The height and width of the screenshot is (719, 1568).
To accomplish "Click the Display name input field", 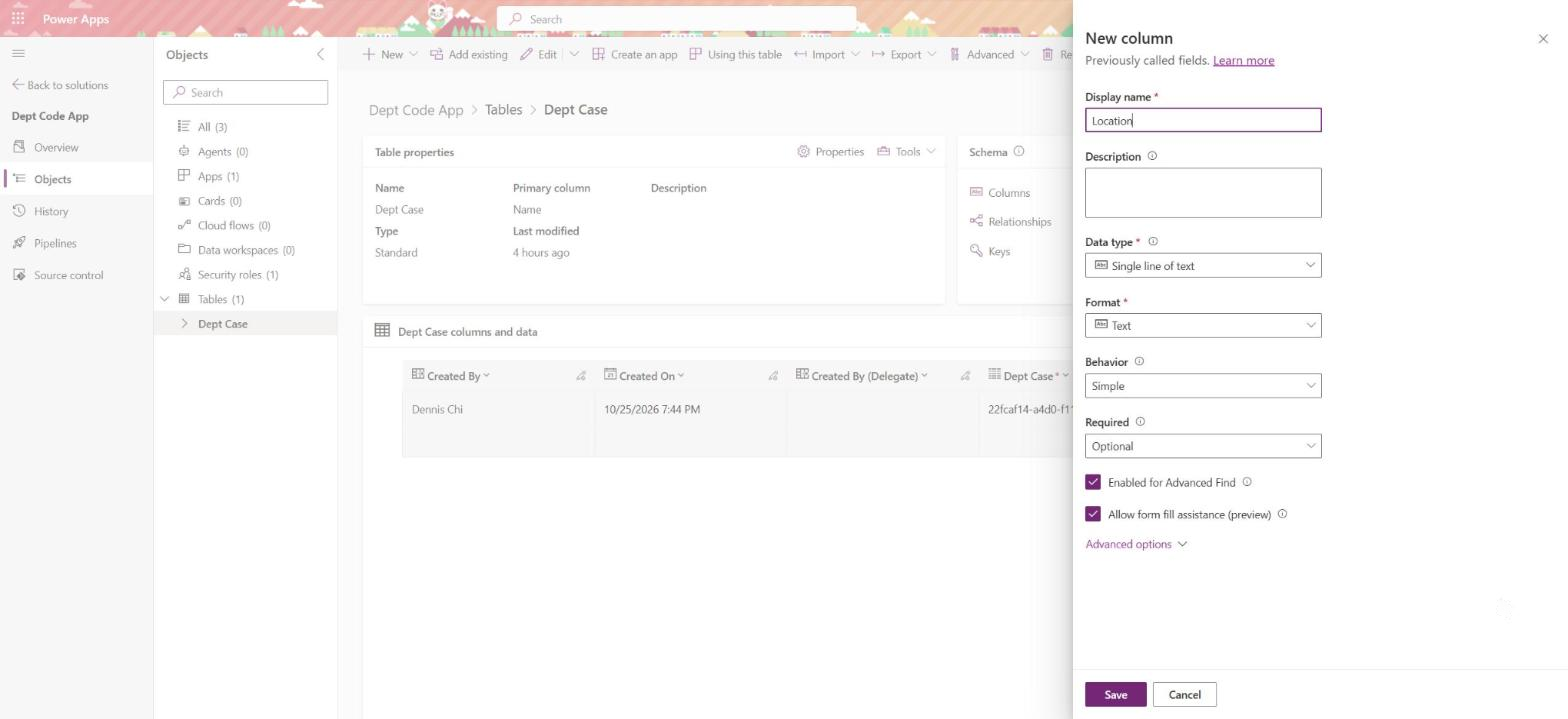I will [x=1203, y=120].
